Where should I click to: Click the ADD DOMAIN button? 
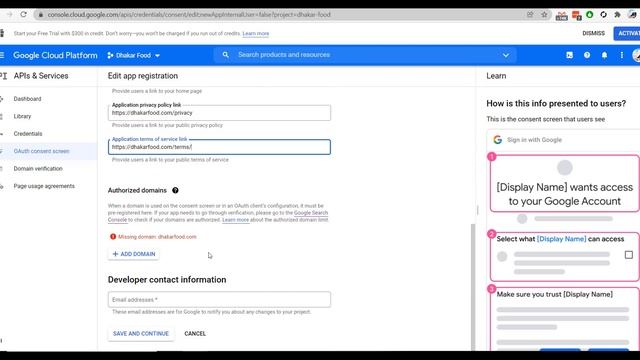(x=134, y=254)
